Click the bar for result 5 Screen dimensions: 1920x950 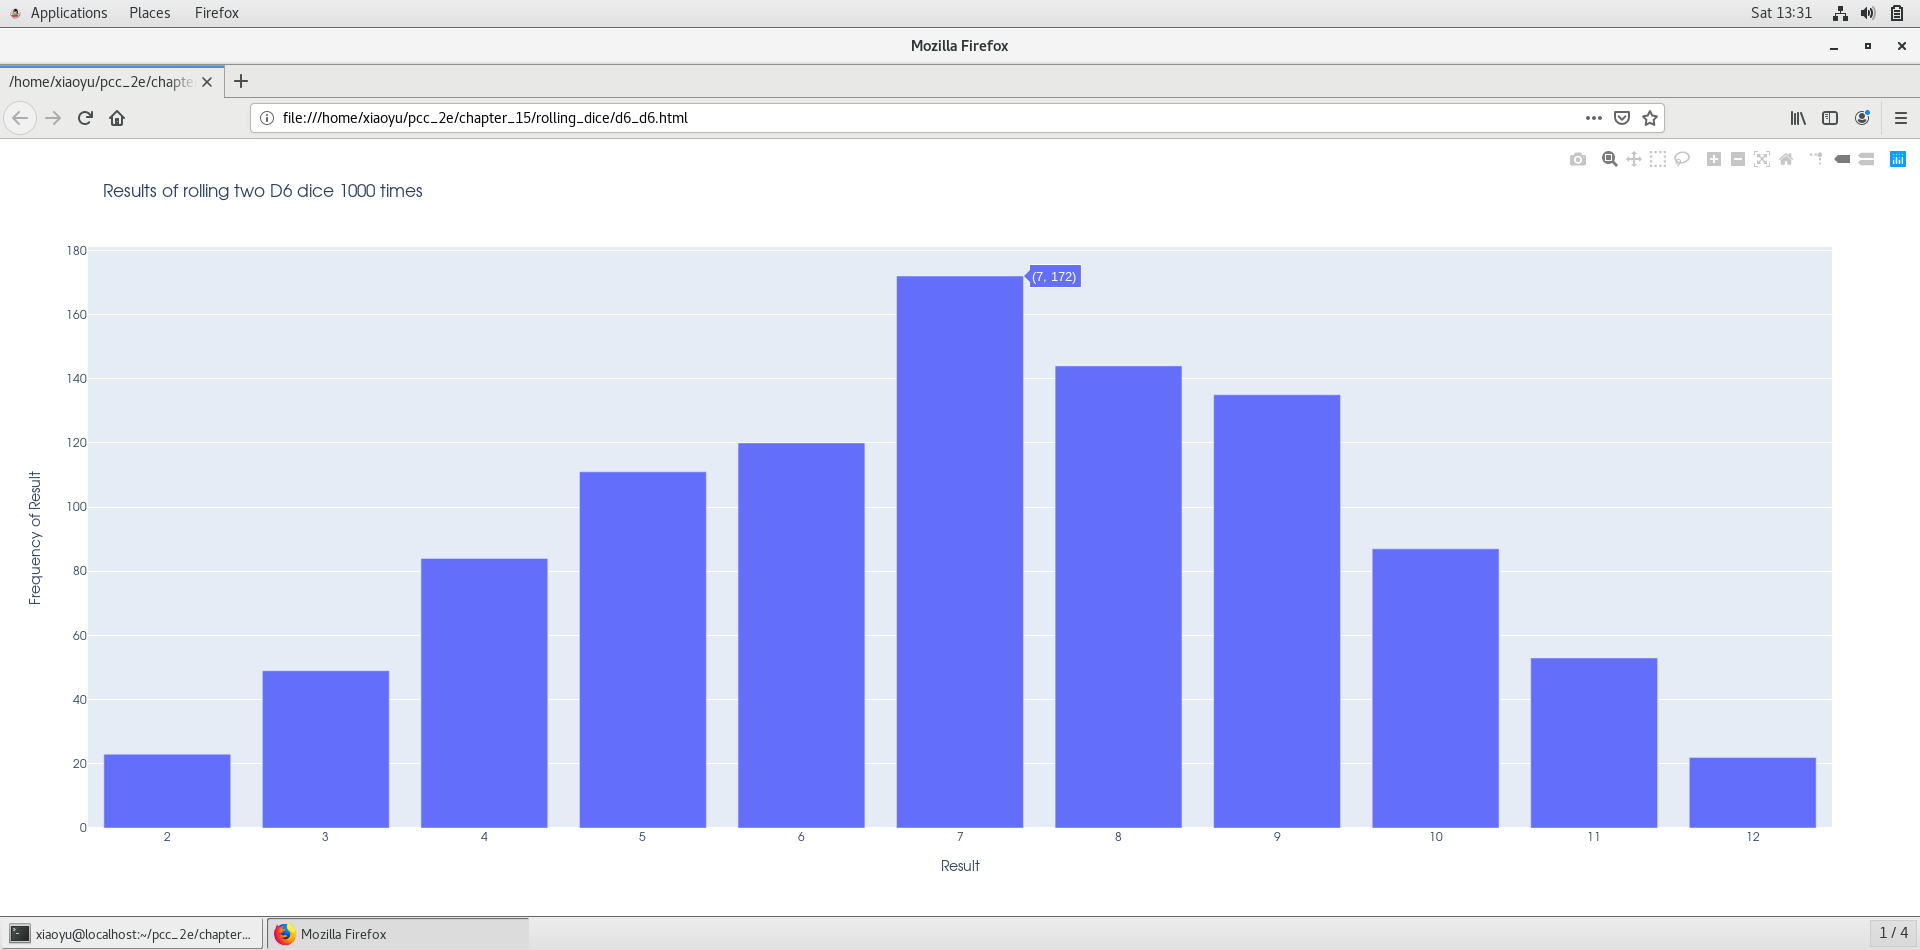click(643, 650)
